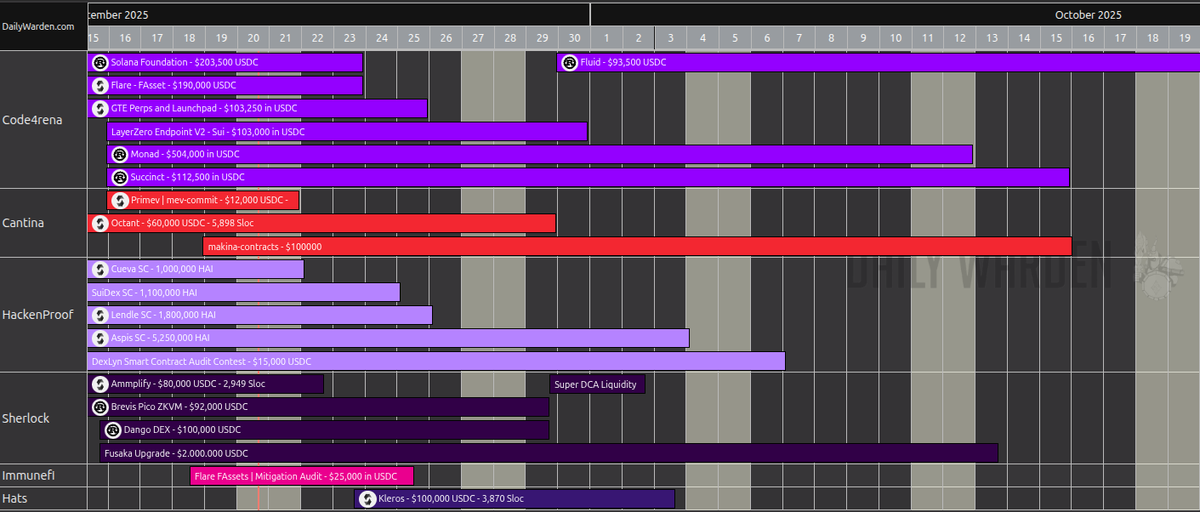Viewport: 1200px width, 512px height.
Task: Click the Fluid contest icon
Action: tap(569, 62)
